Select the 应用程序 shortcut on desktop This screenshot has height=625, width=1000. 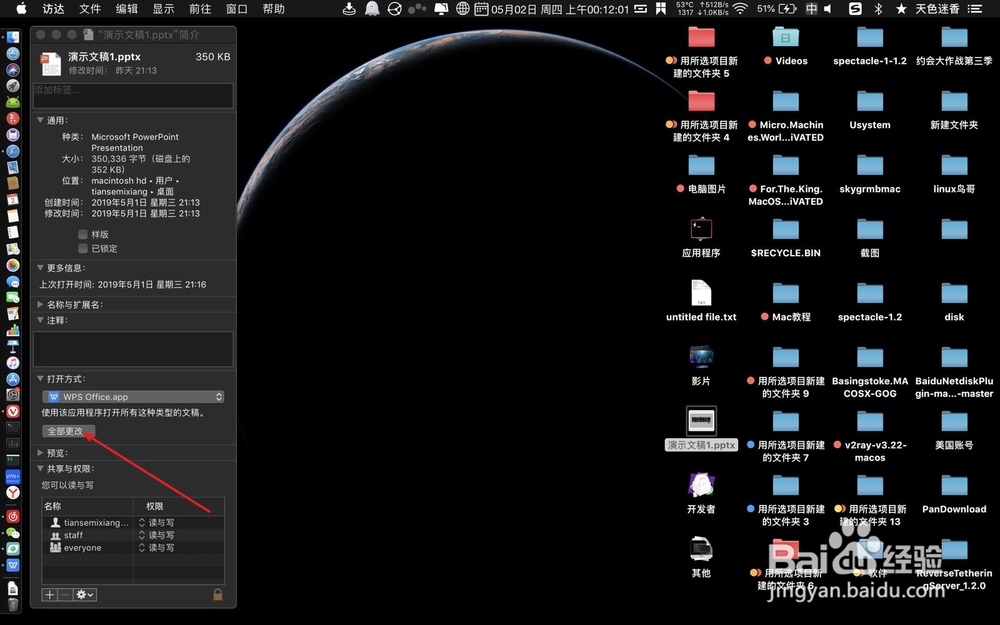701,237
